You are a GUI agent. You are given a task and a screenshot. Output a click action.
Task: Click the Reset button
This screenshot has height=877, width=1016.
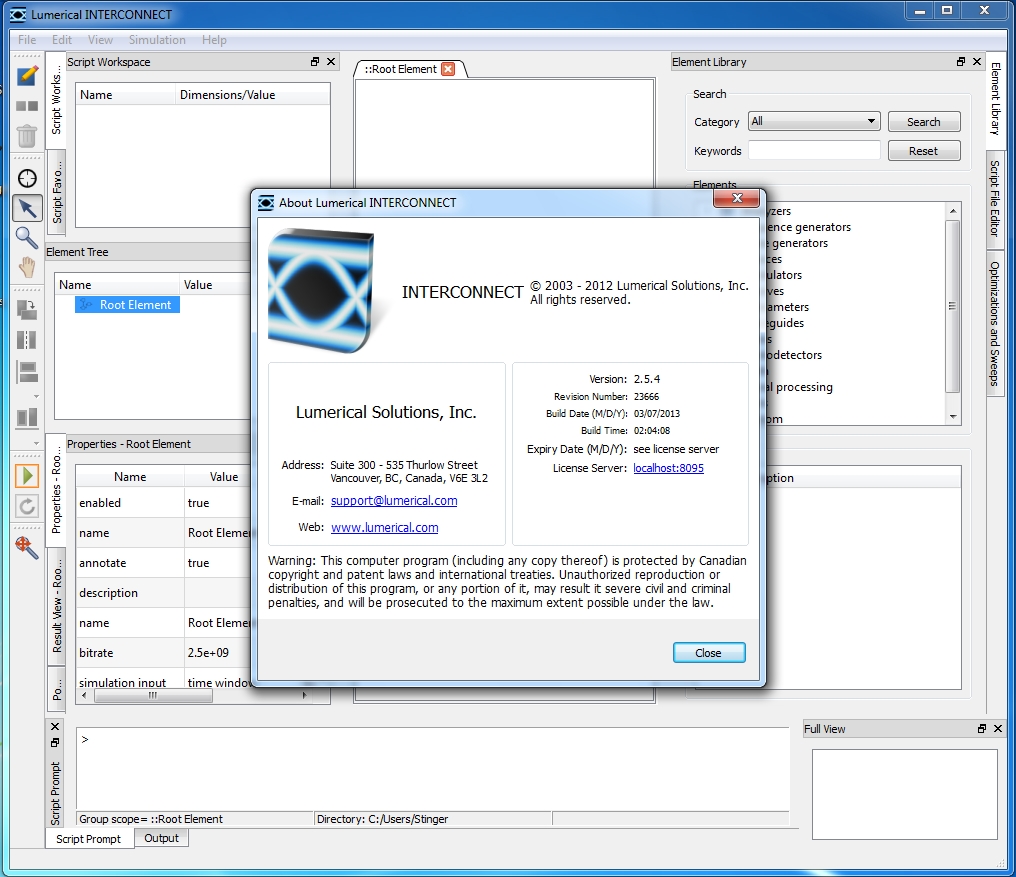tap(924, 151)
